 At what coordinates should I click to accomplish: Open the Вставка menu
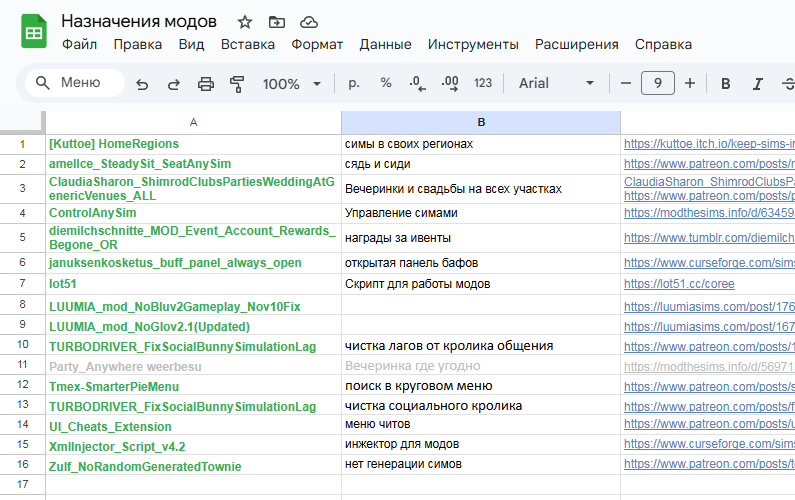[x=247, y=45]
